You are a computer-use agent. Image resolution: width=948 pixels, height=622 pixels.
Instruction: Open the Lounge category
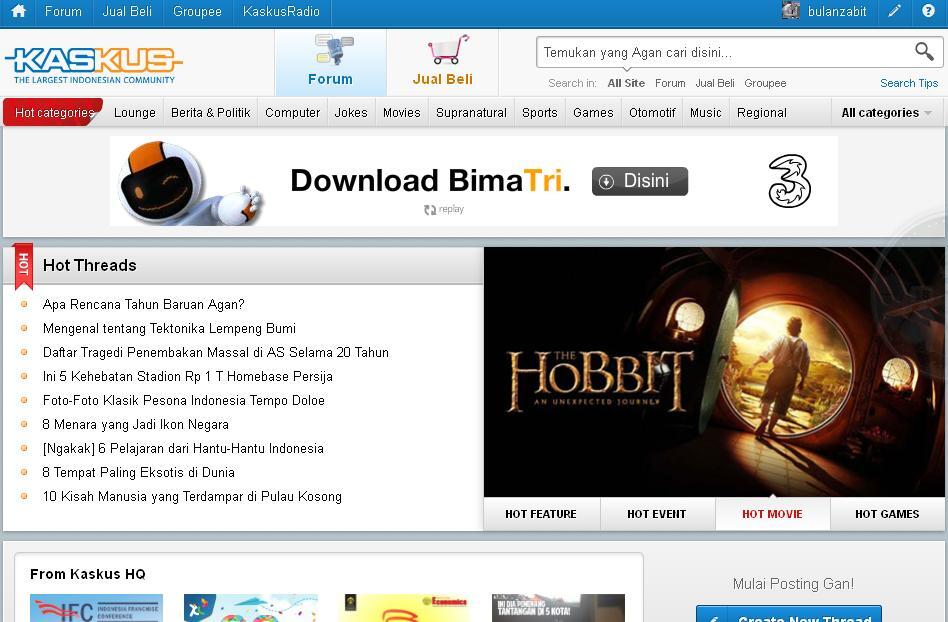coord(134,113)
